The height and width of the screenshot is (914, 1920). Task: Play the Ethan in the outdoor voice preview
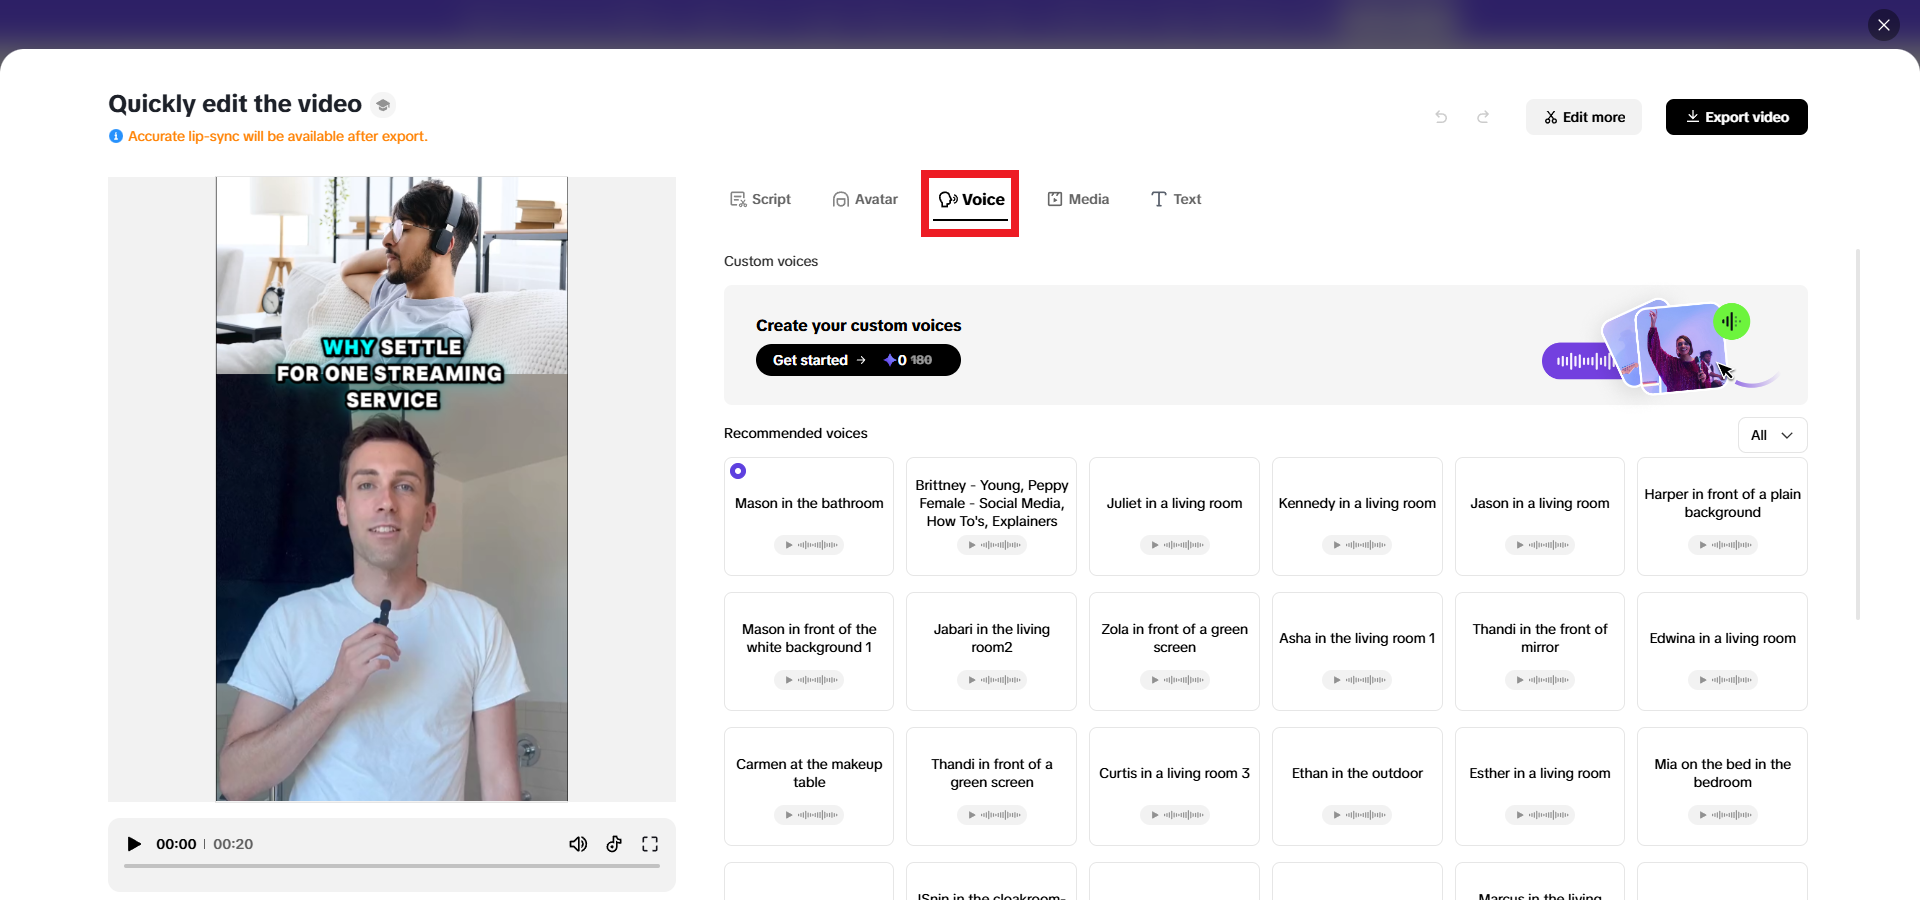coord(1336,815)
